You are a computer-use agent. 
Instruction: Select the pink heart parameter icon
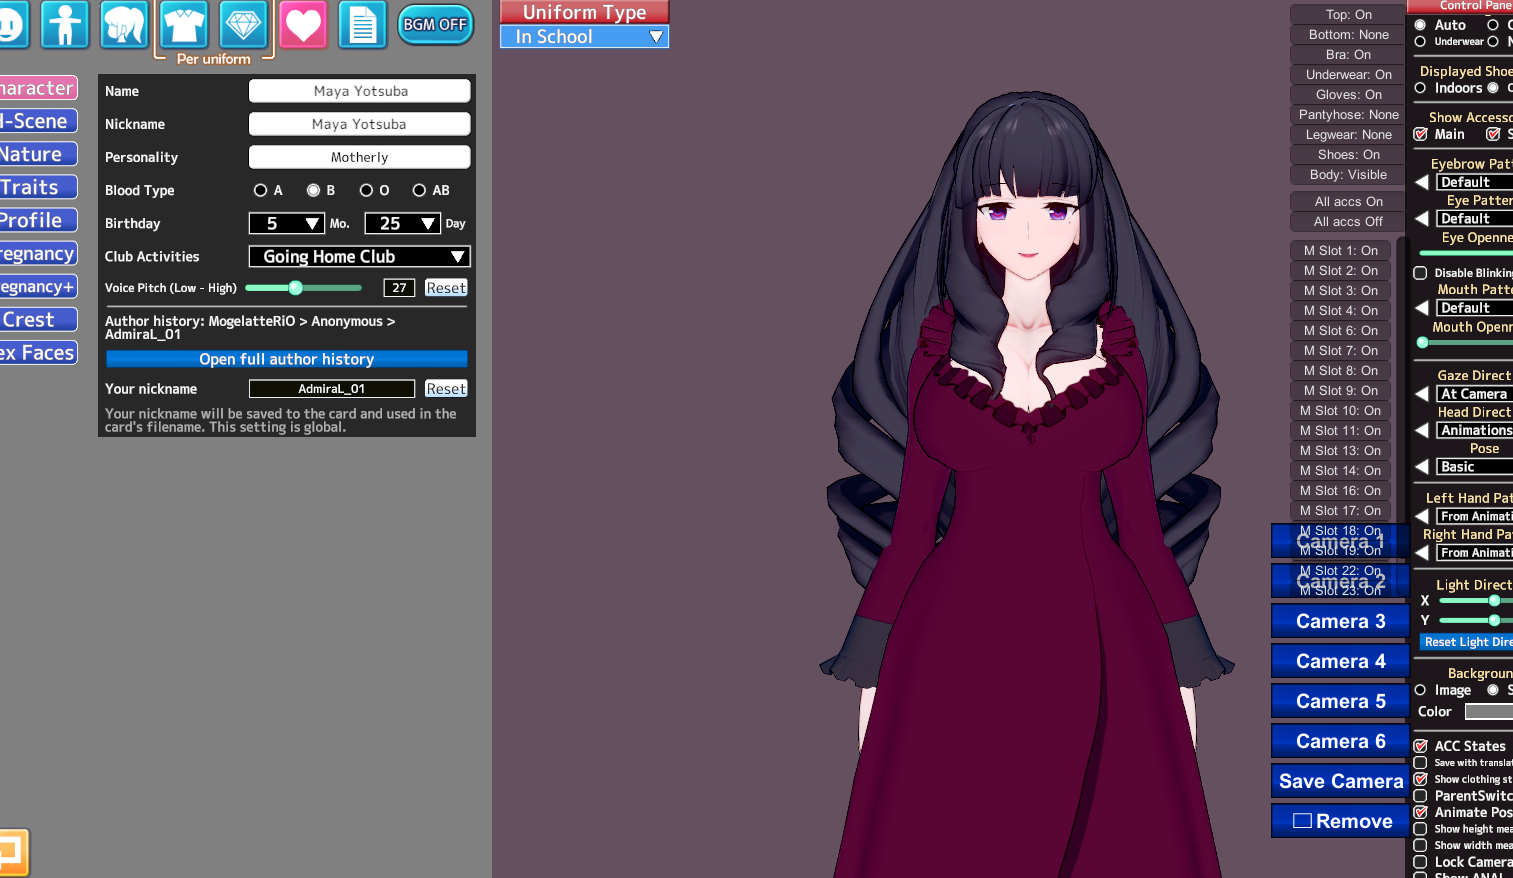(303, 24)
